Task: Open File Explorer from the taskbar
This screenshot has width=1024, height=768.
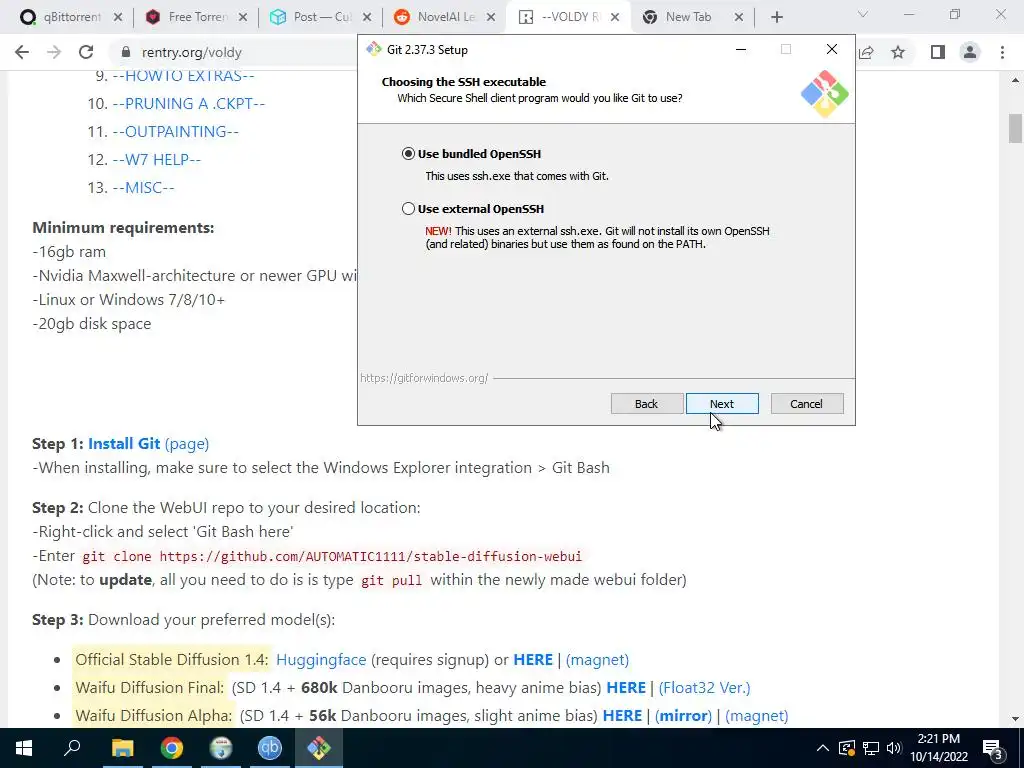Action: coord(122,748)
